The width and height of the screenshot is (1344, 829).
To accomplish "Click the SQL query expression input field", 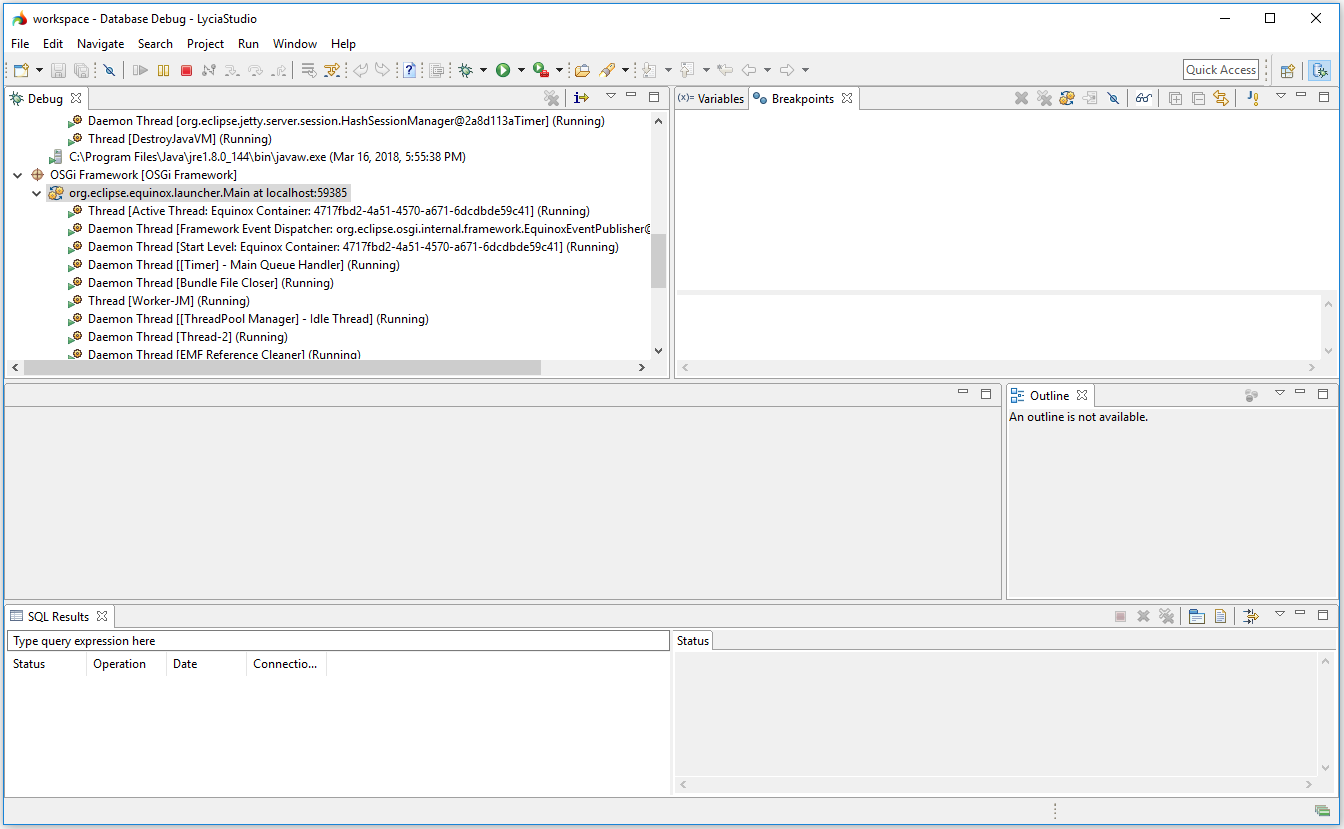I will tap(338, 641).
